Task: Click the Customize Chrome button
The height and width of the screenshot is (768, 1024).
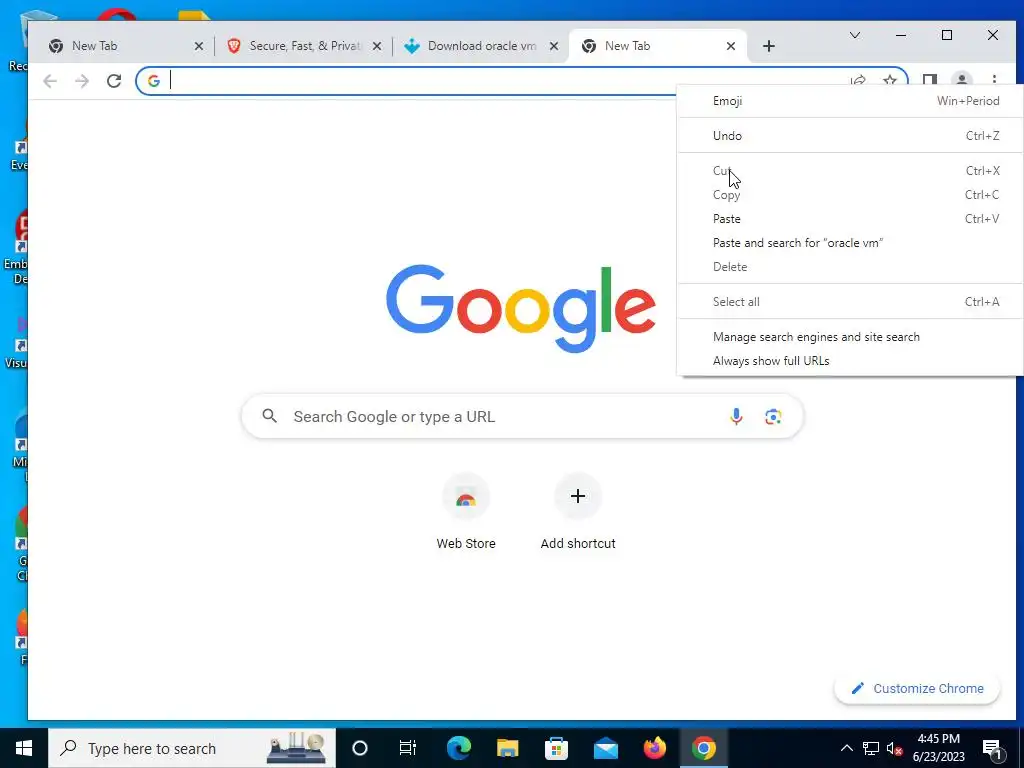Action: pos(917,688)
